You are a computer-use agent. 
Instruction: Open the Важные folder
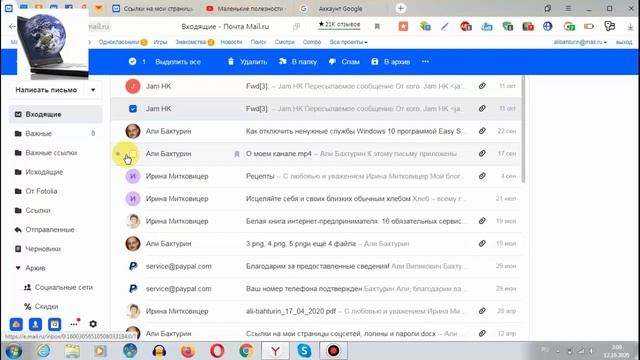point(56,133)
